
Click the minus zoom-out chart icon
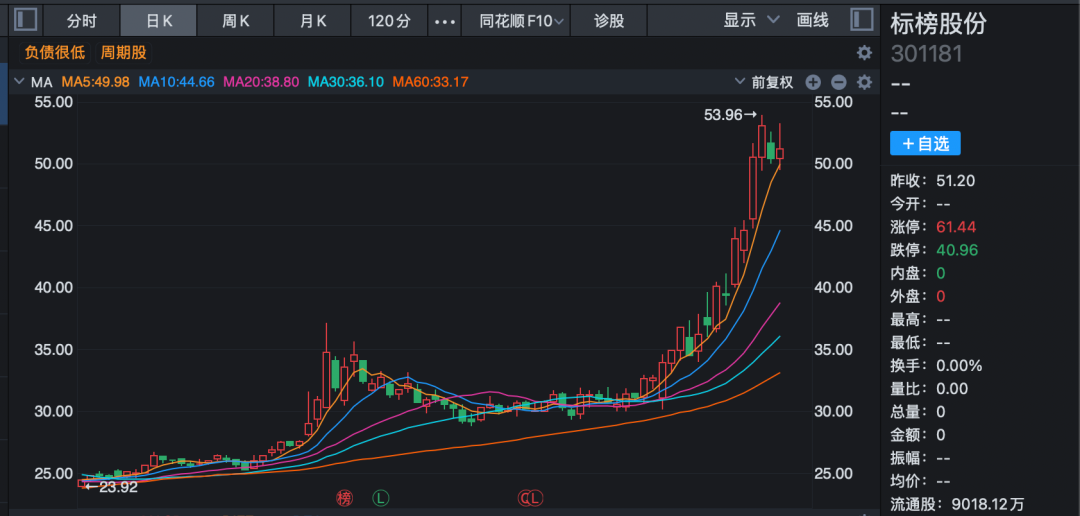[x=839, y=82]
